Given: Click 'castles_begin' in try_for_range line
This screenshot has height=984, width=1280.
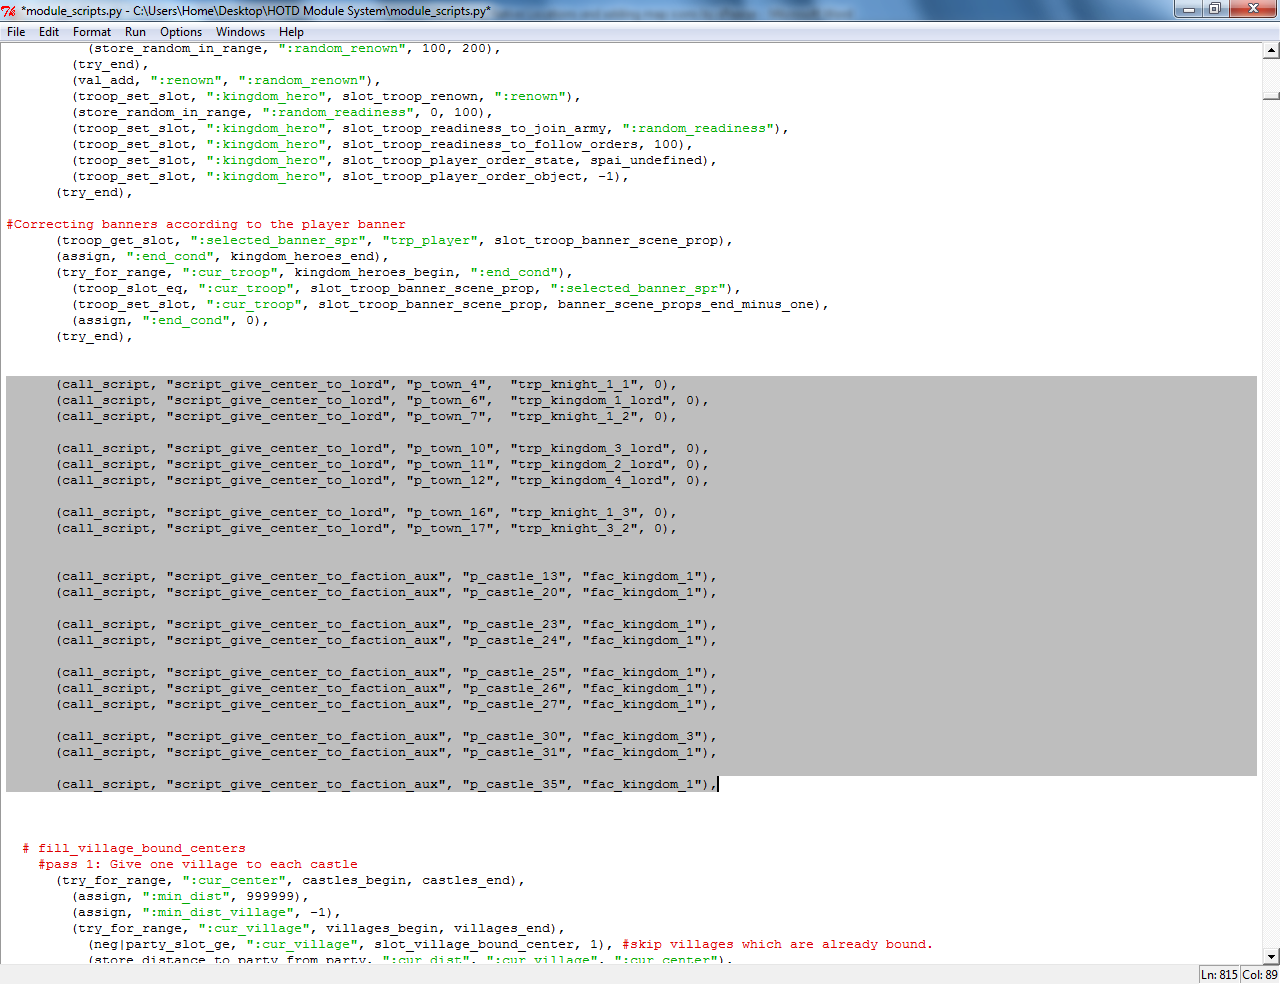Looking at the screenshot, I should tap(354, 880).
